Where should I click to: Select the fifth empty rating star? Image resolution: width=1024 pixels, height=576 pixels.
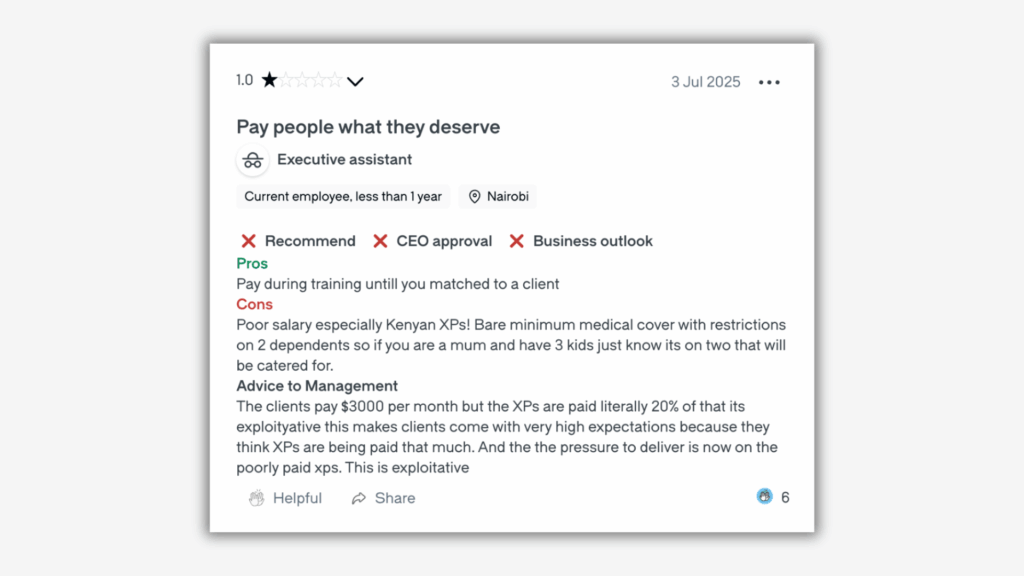[x=334, y=80]
